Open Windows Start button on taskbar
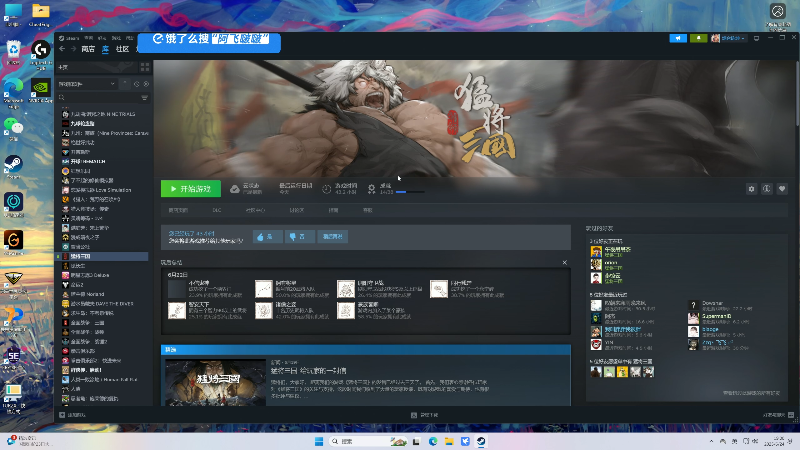This screenshot has width=800, height=450. tap(319, 441)
